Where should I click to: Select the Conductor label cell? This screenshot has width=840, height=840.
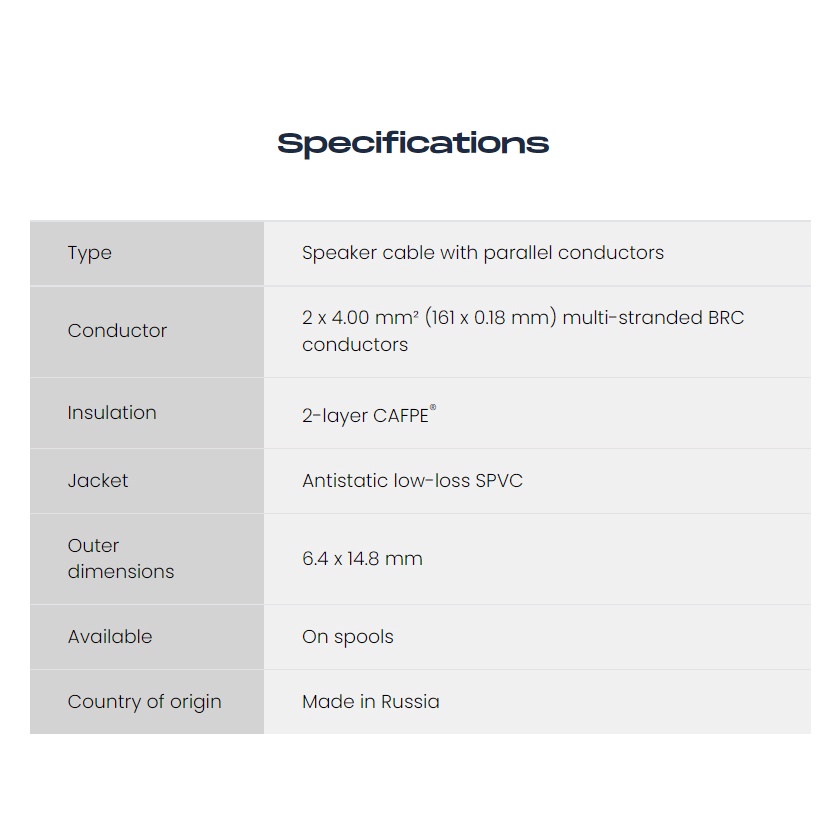[x=147, y=332]
